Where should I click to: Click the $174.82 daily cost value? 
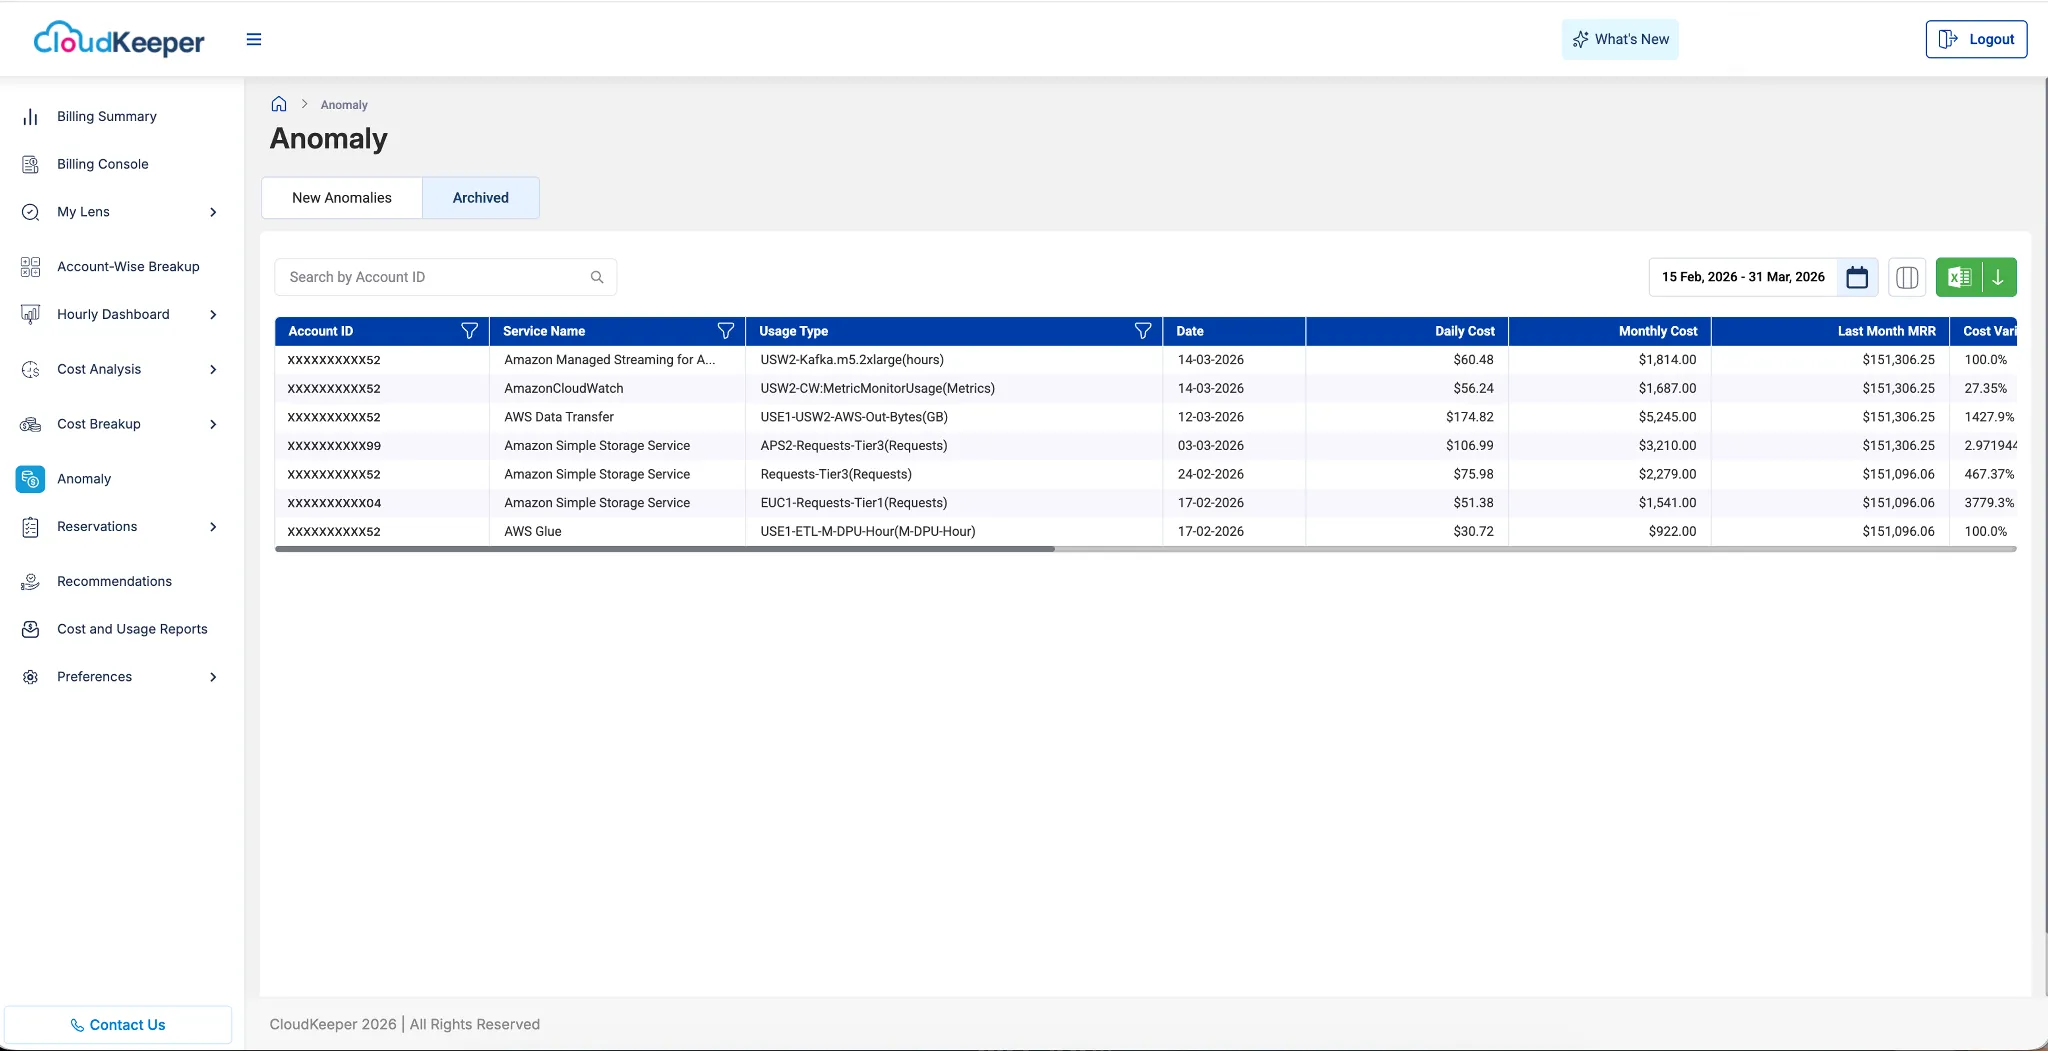[1469, 417]
